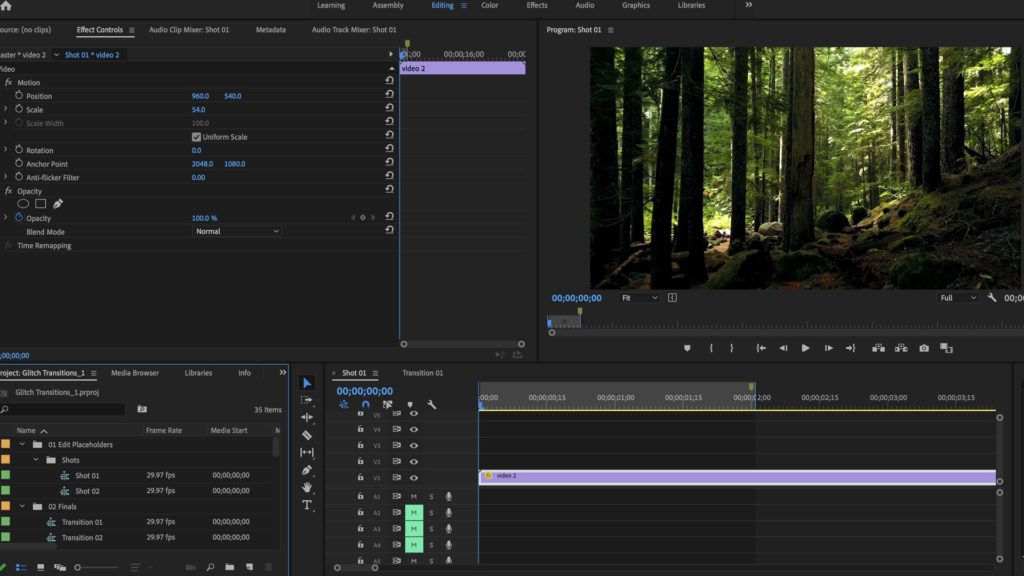Draw a mask with the ellipse mask icon
1024x576 pixels.
(x=23, y=204)
